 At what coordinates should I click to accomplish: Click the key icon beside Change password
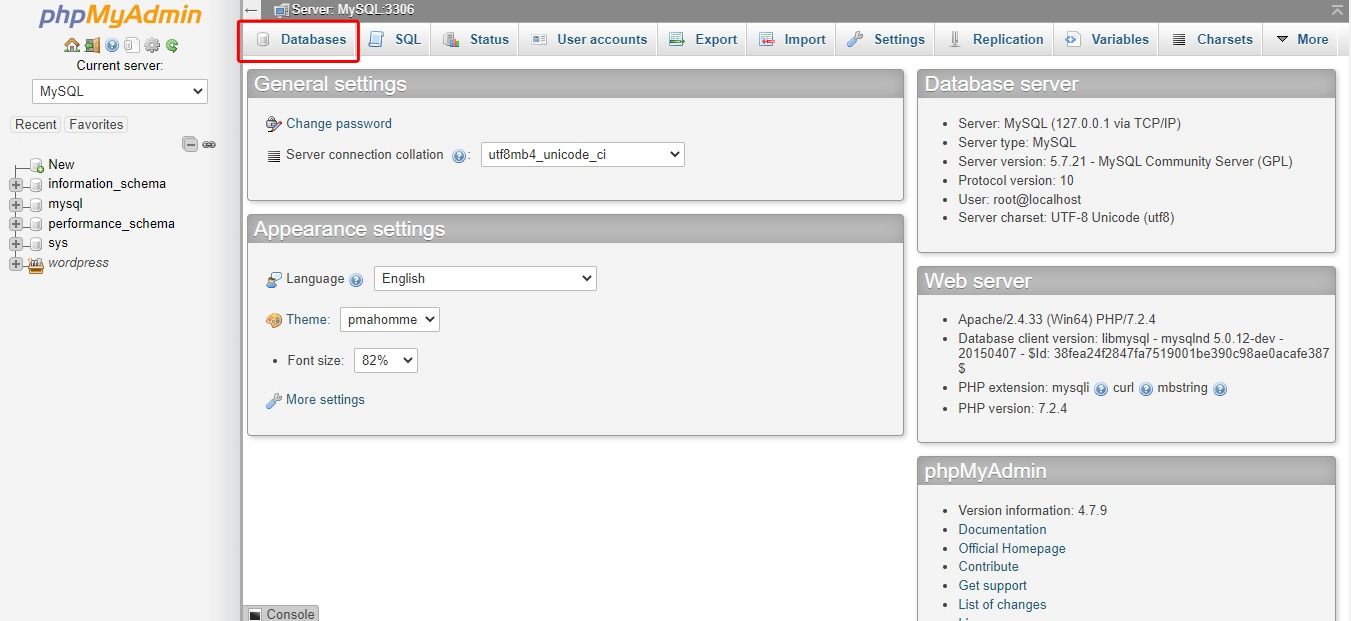274,124
